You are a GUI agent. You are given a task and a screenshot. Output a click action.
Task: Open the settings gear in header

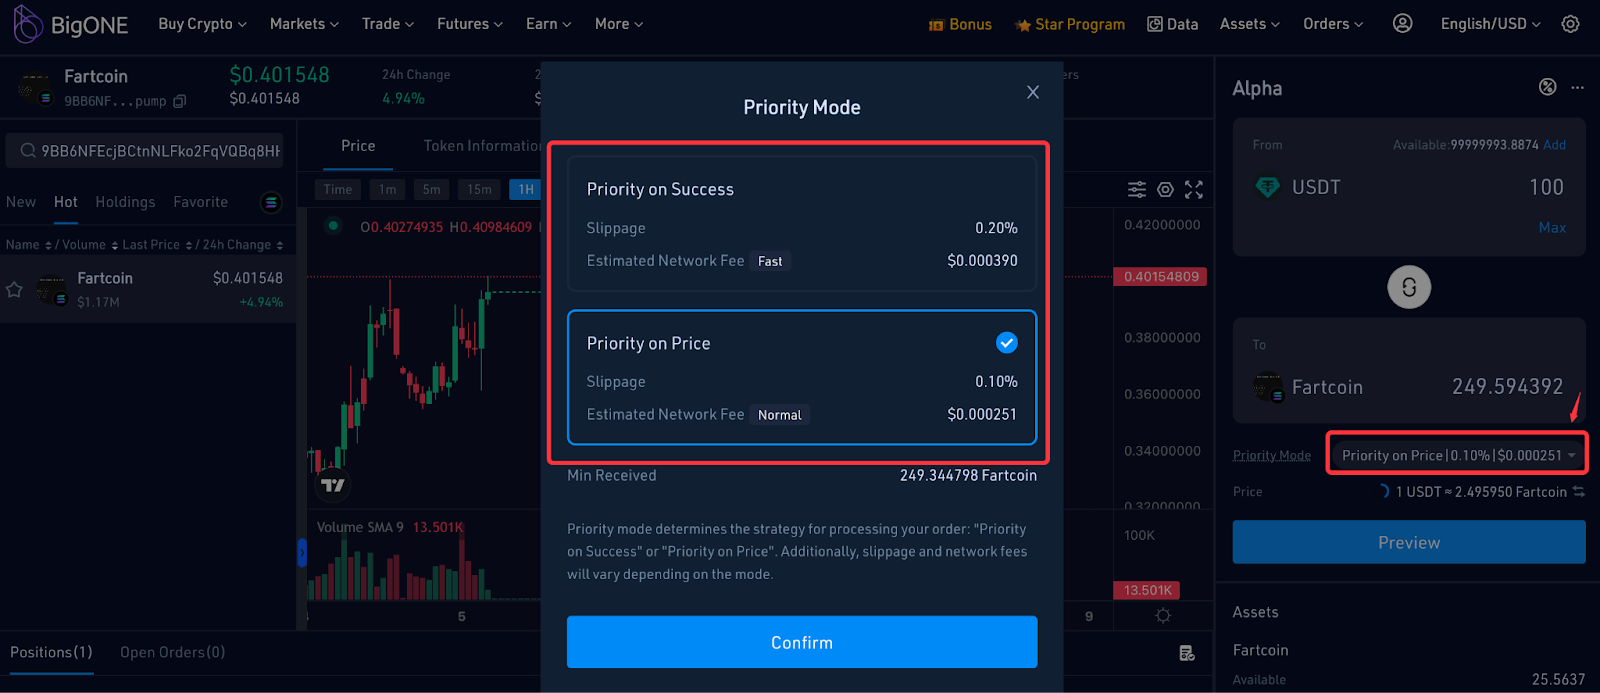(1570, 24)
